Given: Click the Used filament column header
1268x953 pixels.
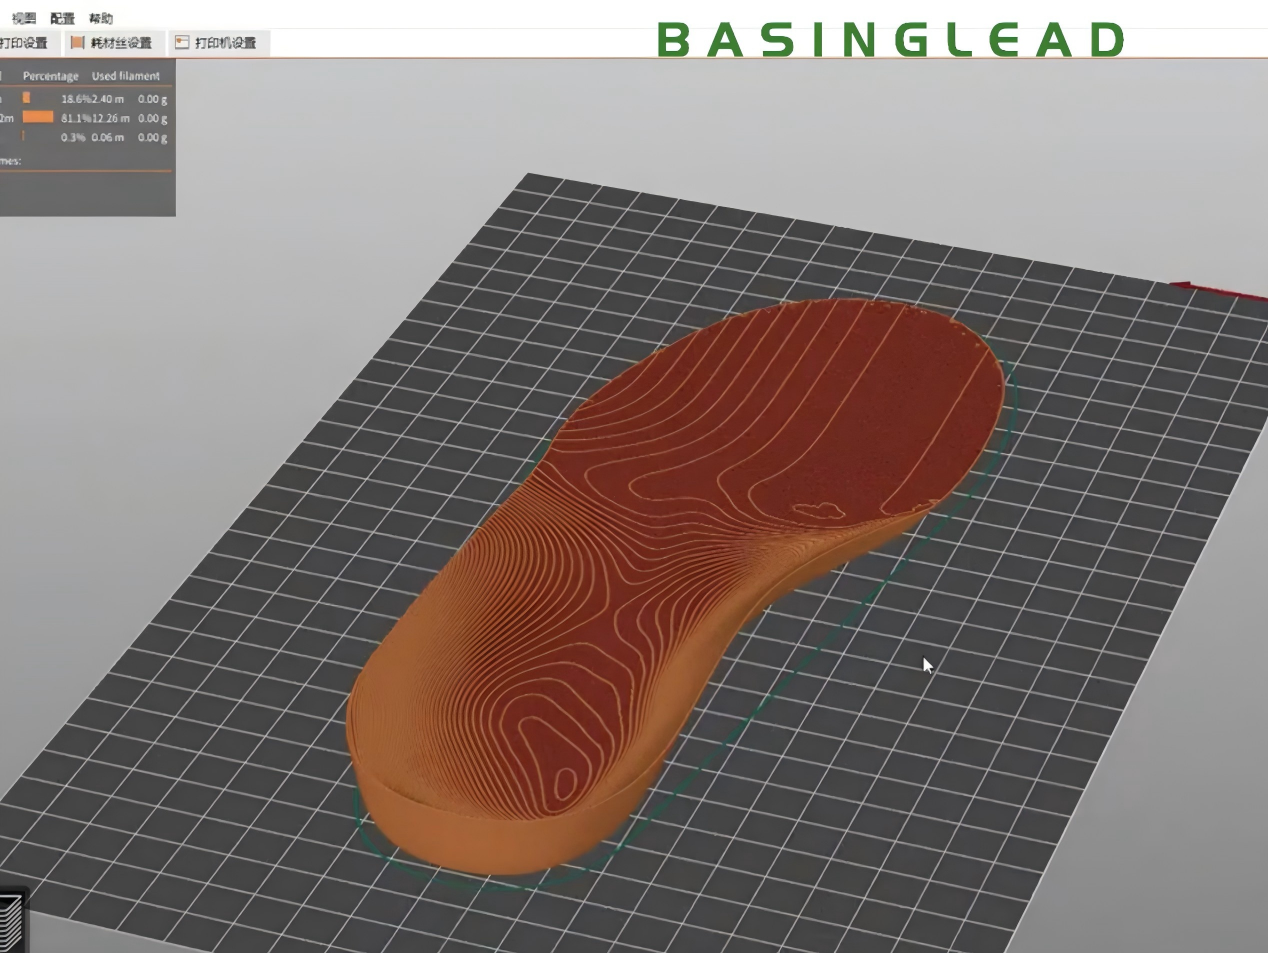Looking at the screenshot, I should coord(126,76).
